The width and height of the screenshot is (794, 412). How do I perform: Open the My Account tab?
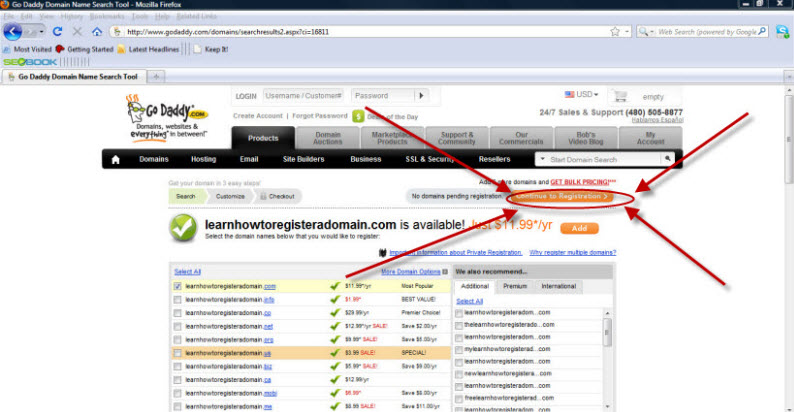tap(651, 138)
